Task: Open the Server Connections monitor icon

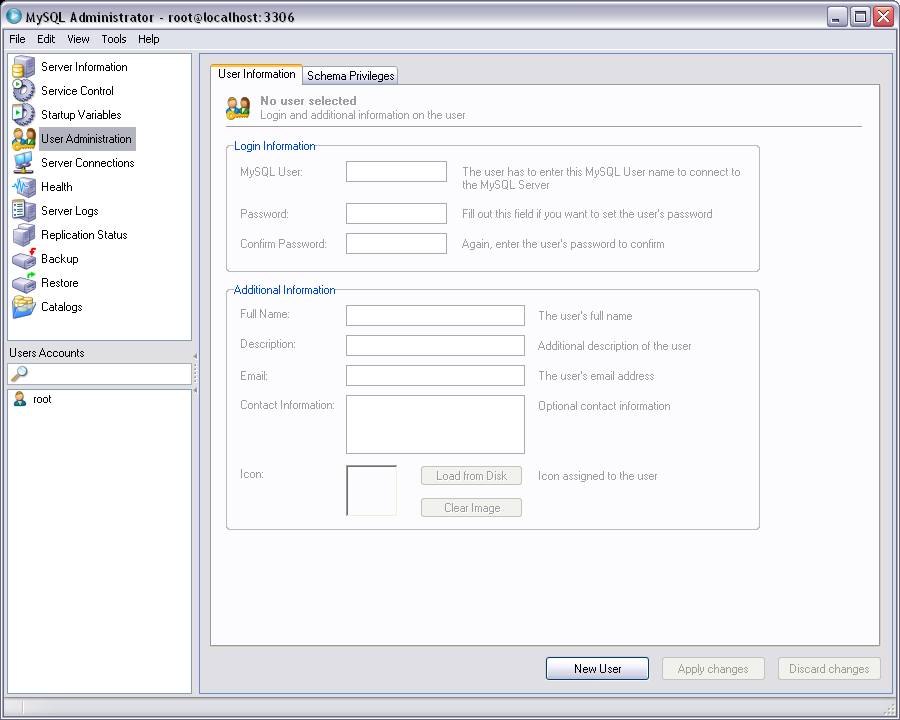Action: 24,163
